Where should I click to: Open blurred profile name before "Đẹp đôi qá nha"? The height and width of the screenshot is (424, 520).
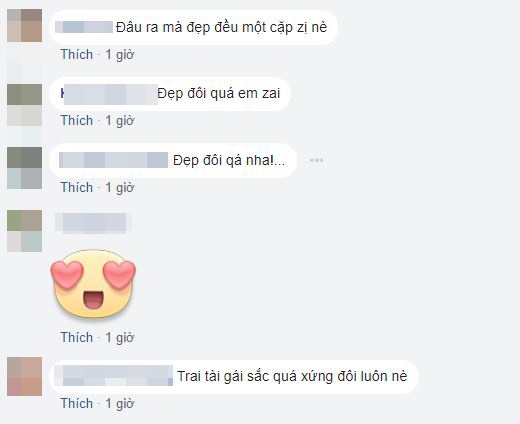(x=113, y=160)
